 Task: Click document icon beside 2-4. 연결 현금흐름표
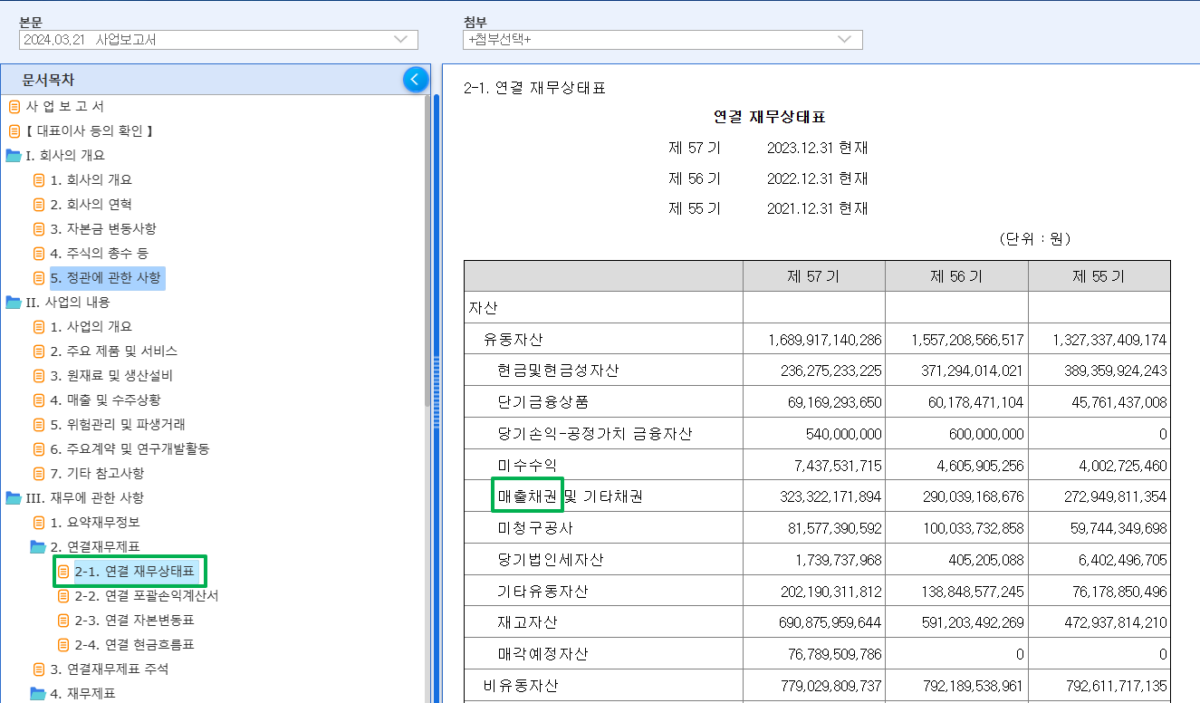(63, 645)
